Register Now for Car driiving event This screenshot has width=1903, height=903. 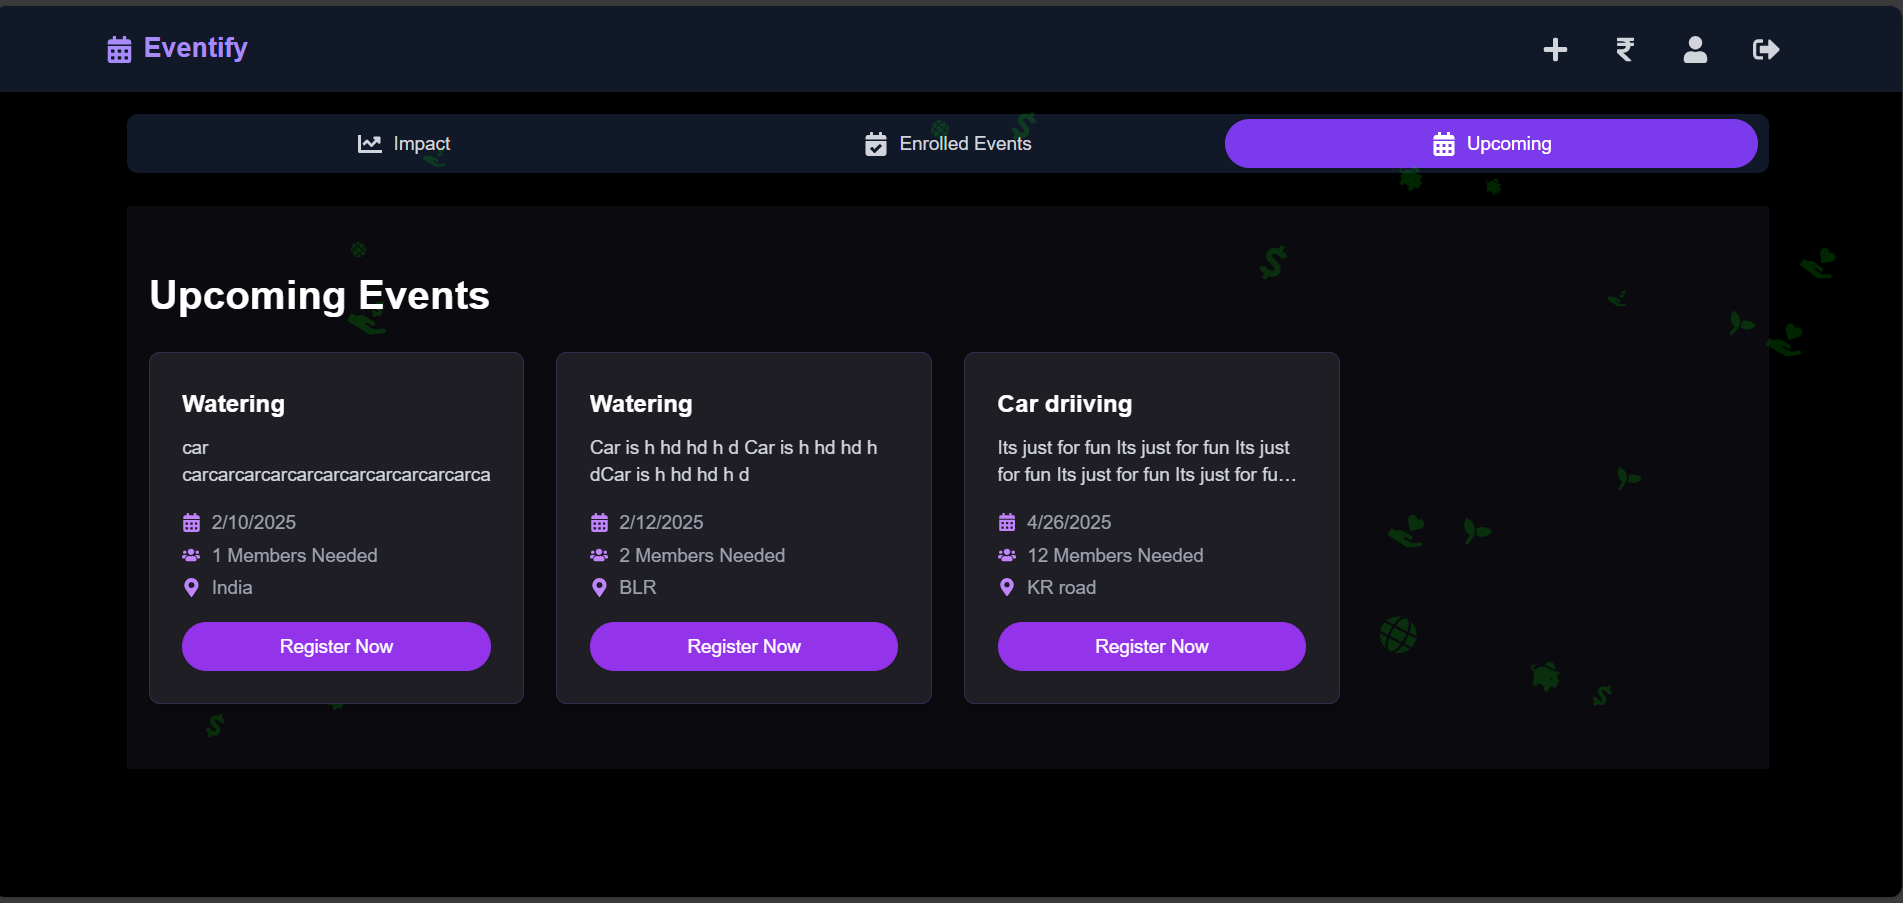1152,647
